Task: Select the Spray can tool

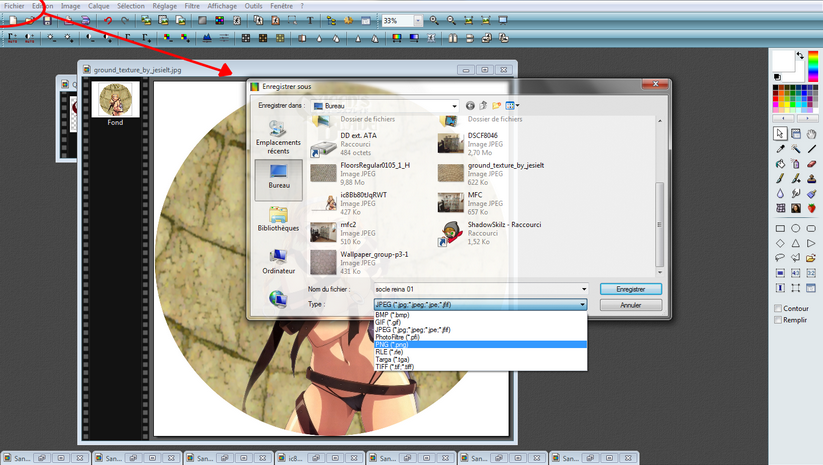Action: click(x=796, y=164)
